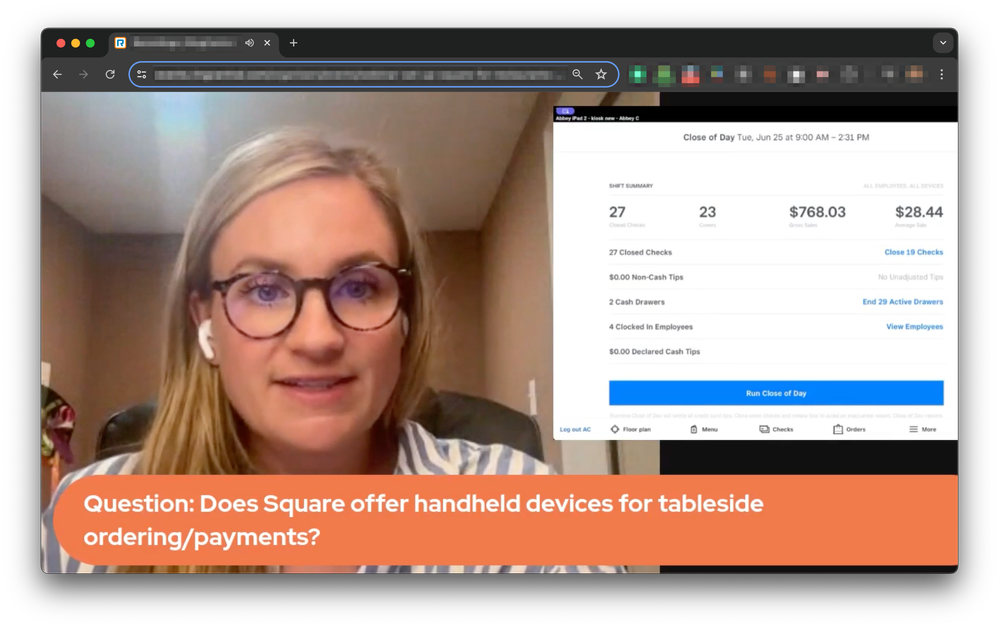999x628 pixels.
Task: Open the View Employees link
Action: pyautogui.click(x=914, y=327)
